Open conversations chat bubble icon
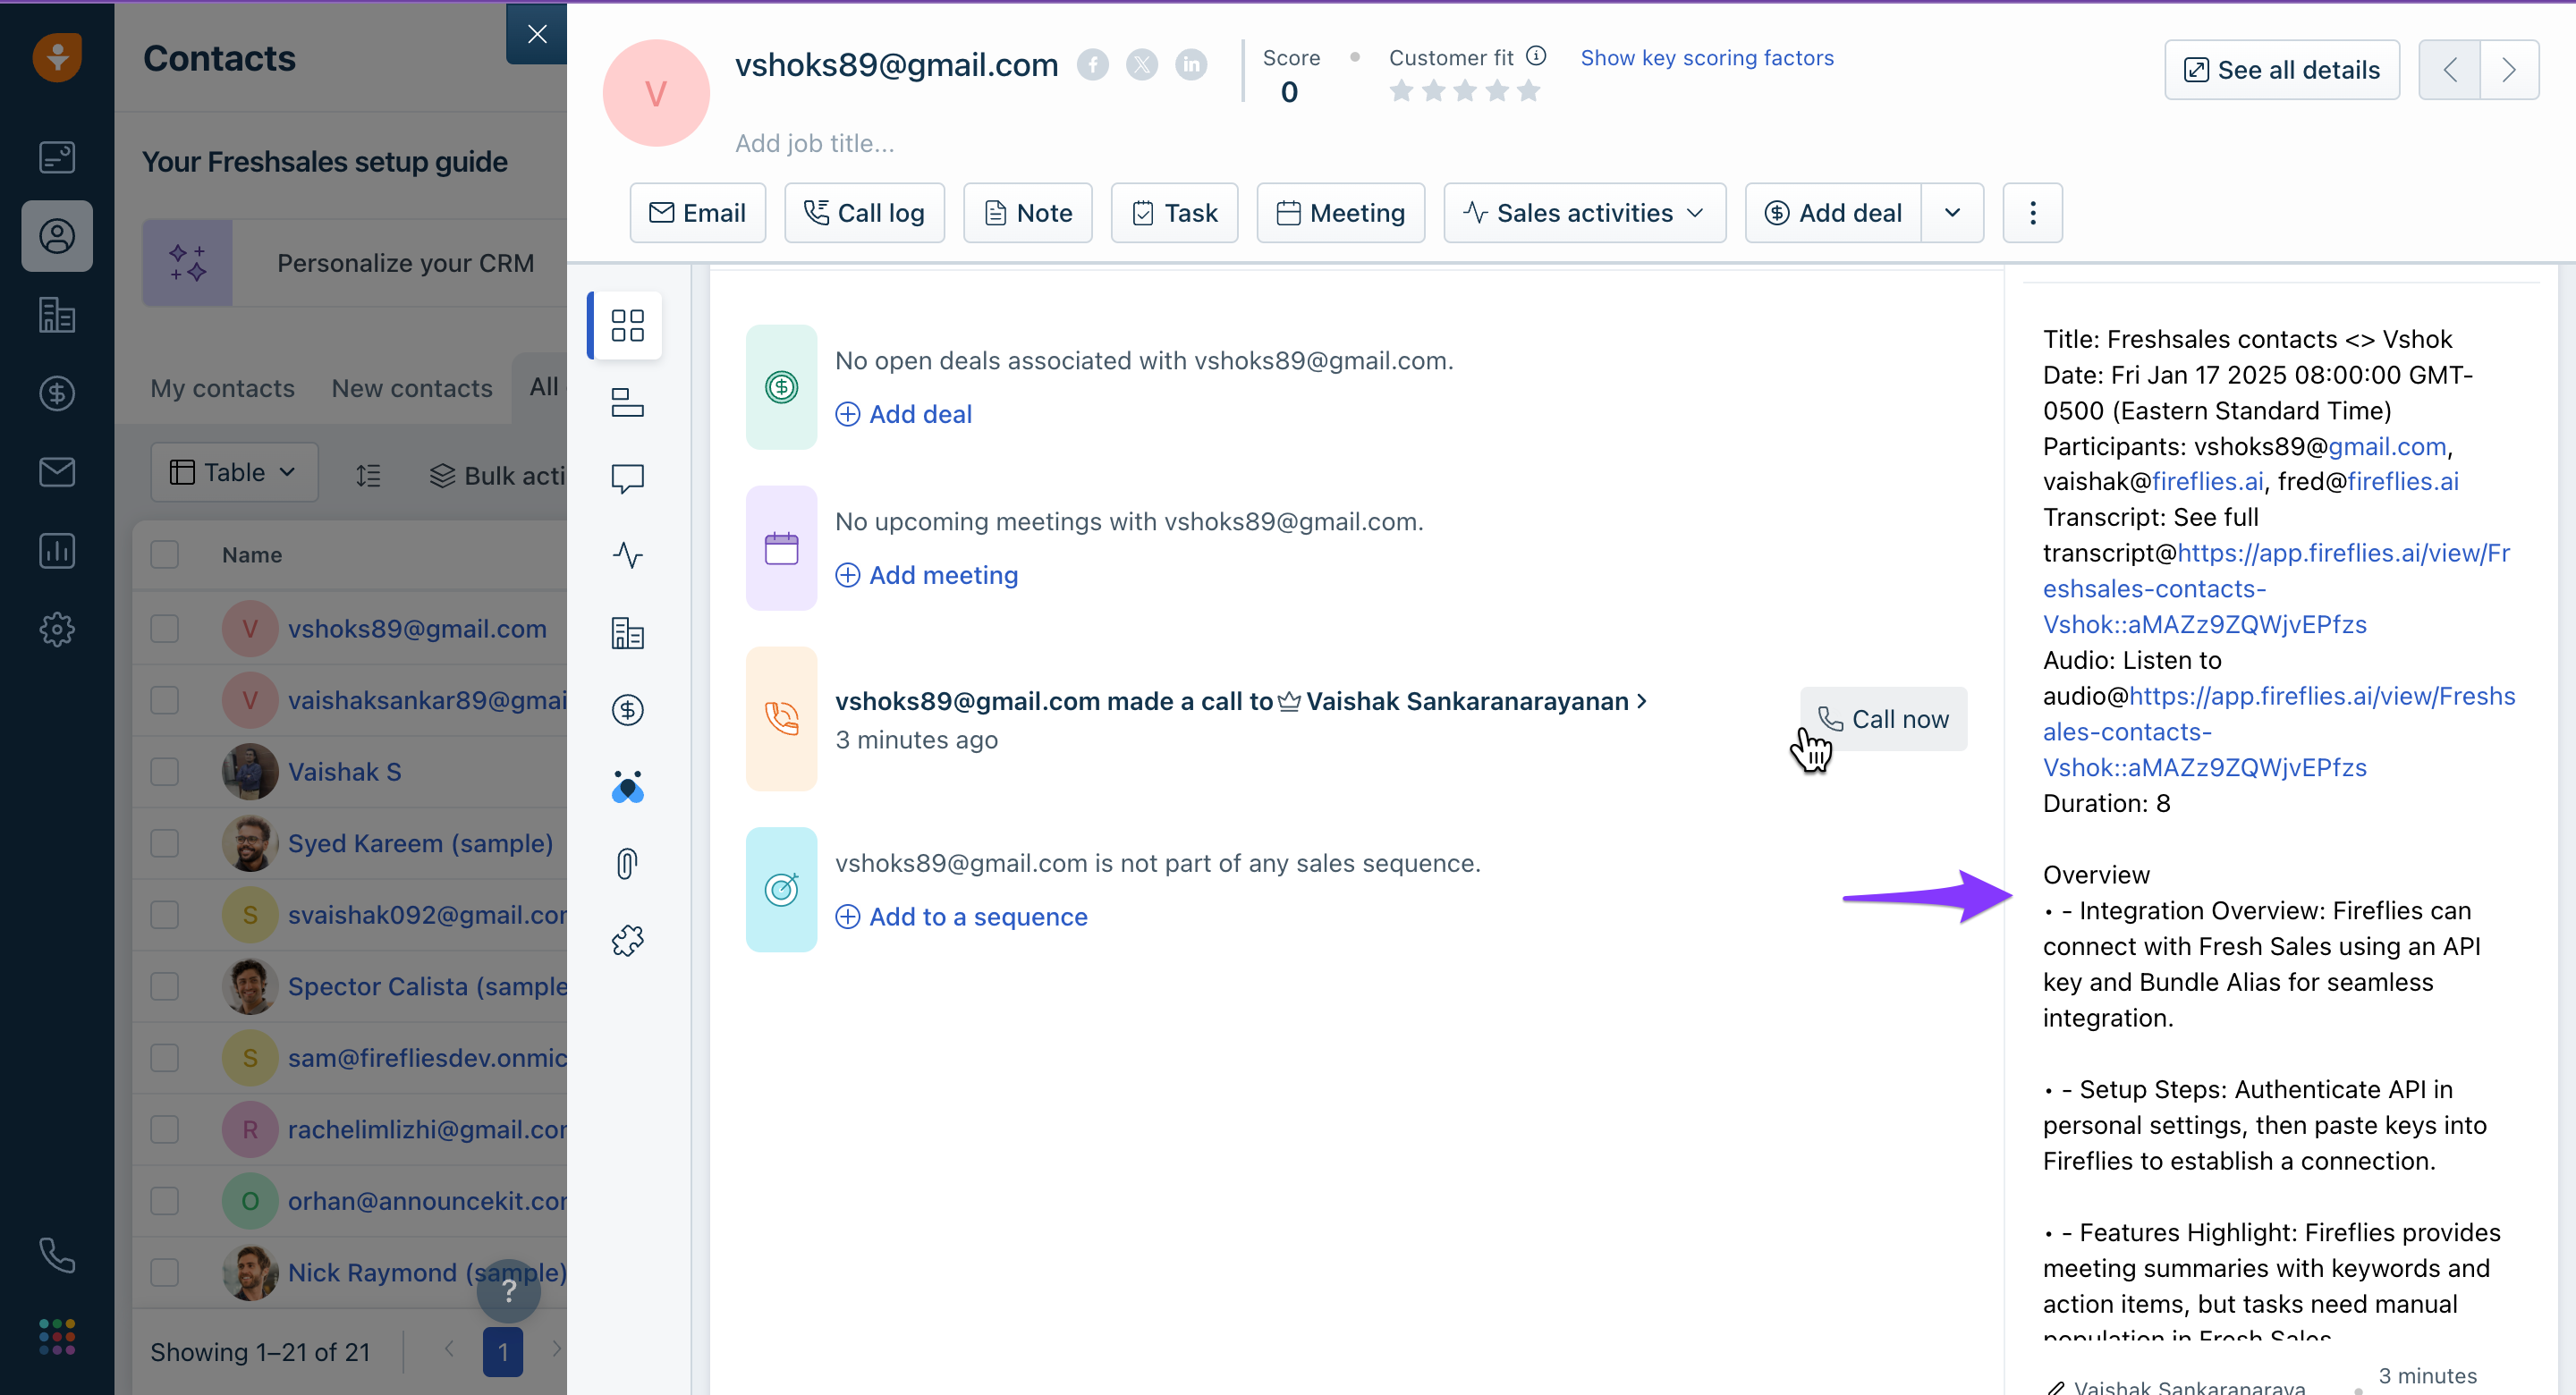Screen dimensions: 2576x1395 (x=627, y=479)
